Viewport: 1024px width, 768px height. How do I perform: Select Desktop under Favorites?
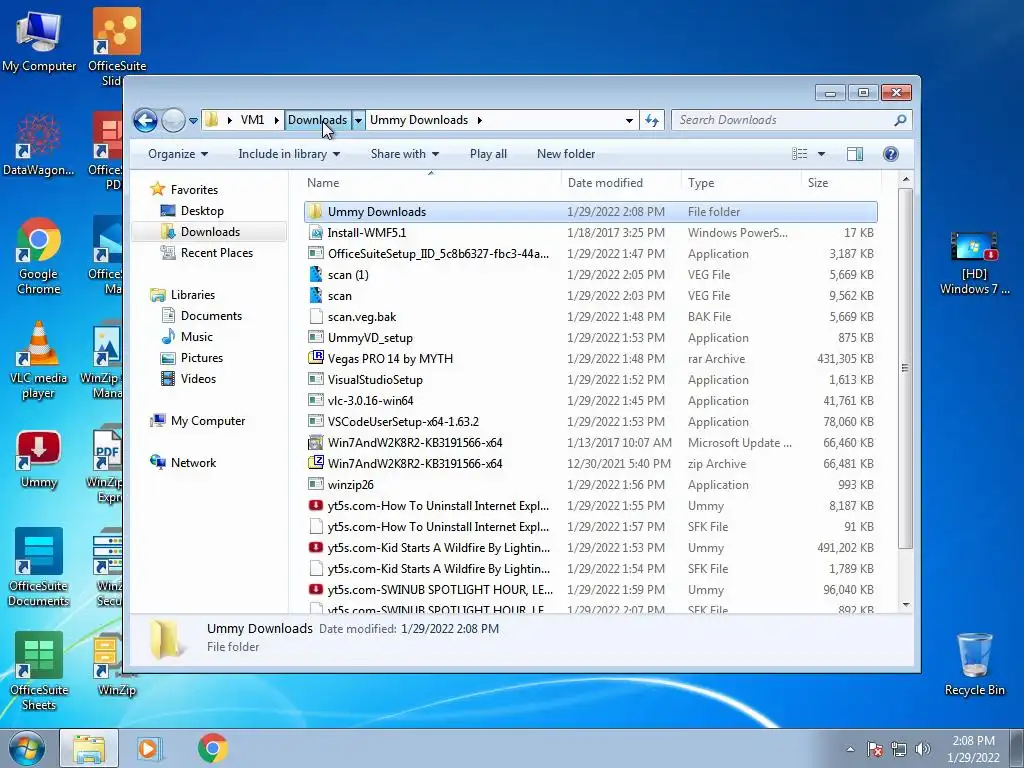(x=202, y=211)
